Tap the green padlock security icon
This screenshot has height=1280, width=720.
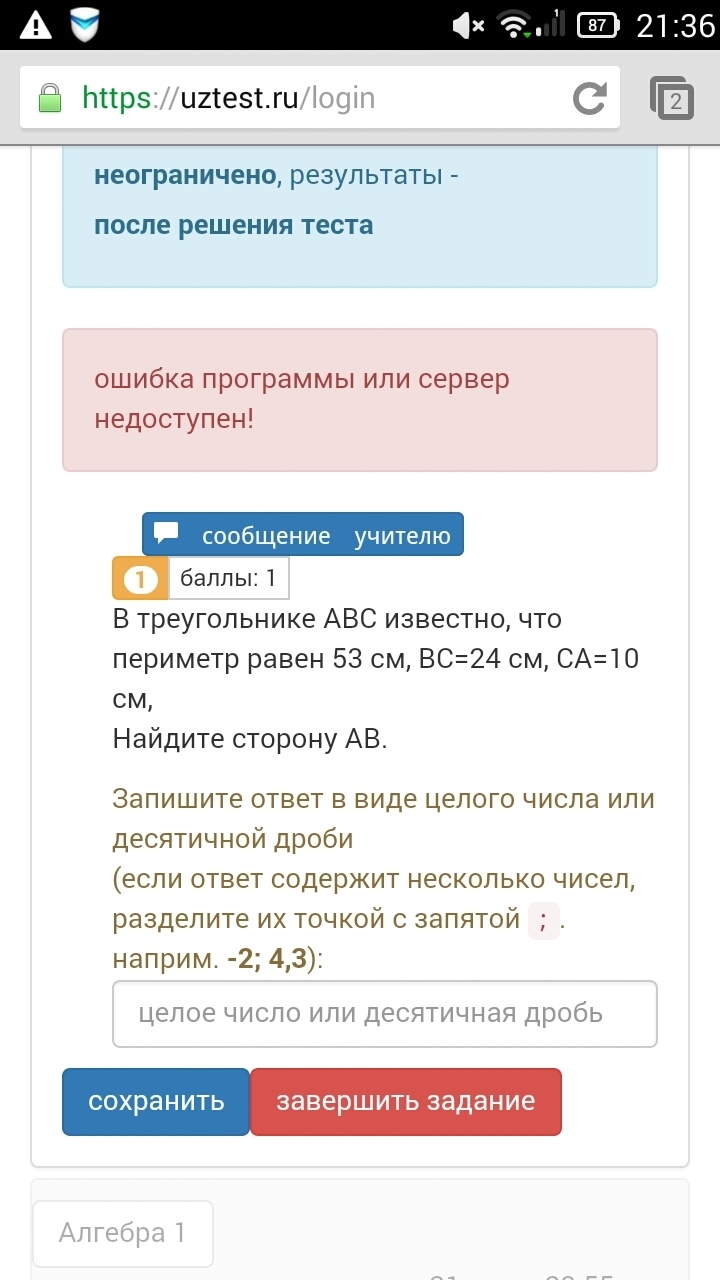point(50,98)
